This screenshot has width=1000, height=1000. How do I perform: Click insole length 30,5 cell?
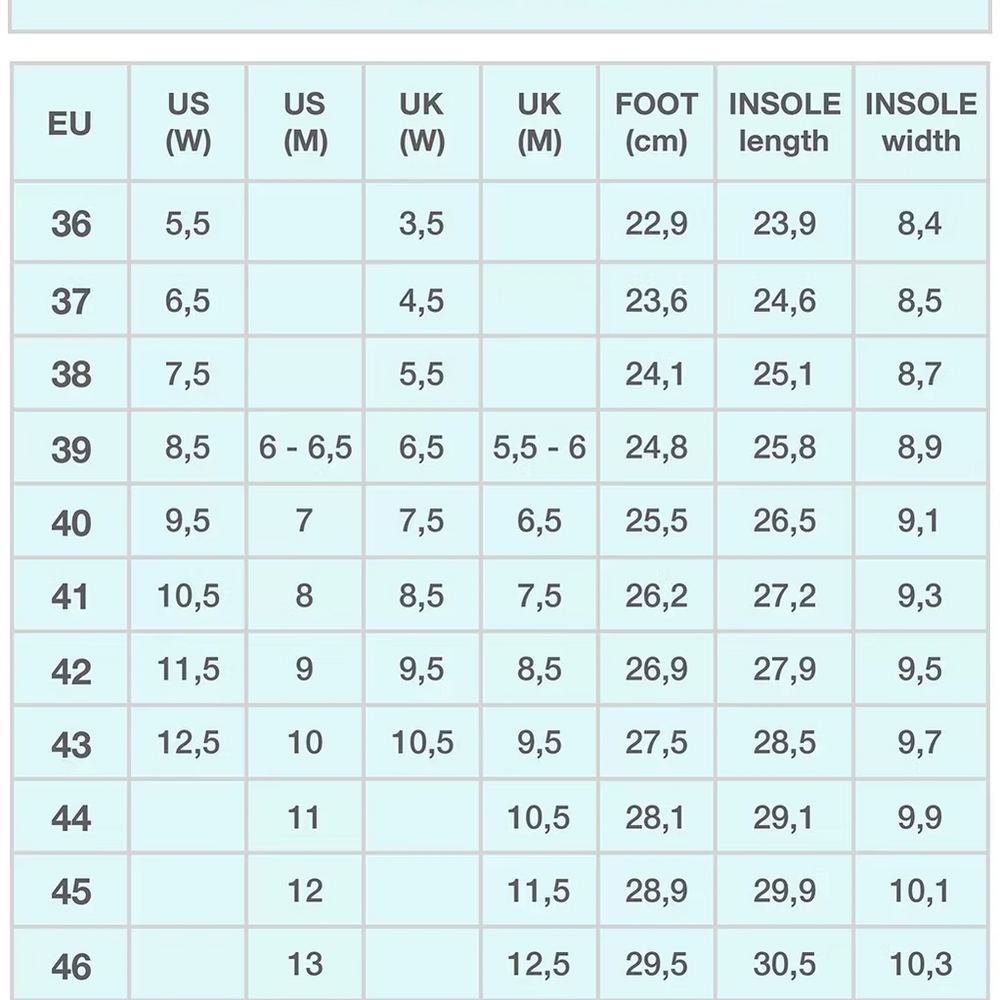pos(784,964)
